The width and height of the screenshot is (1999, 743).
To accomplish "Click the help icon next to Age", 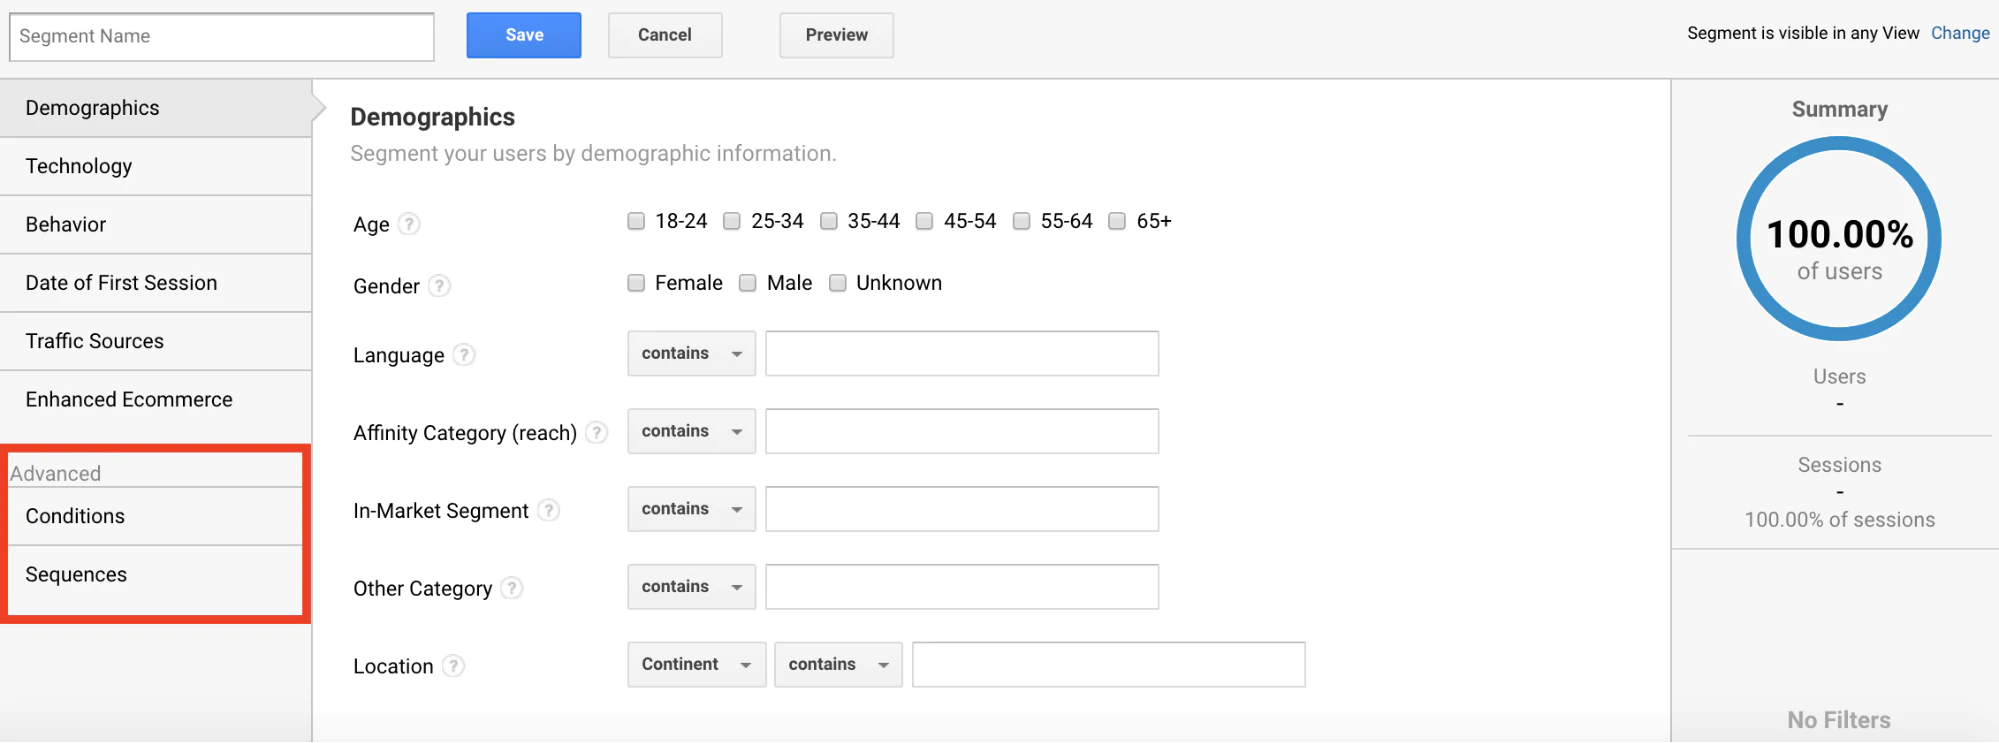I will tap(409, 224).
